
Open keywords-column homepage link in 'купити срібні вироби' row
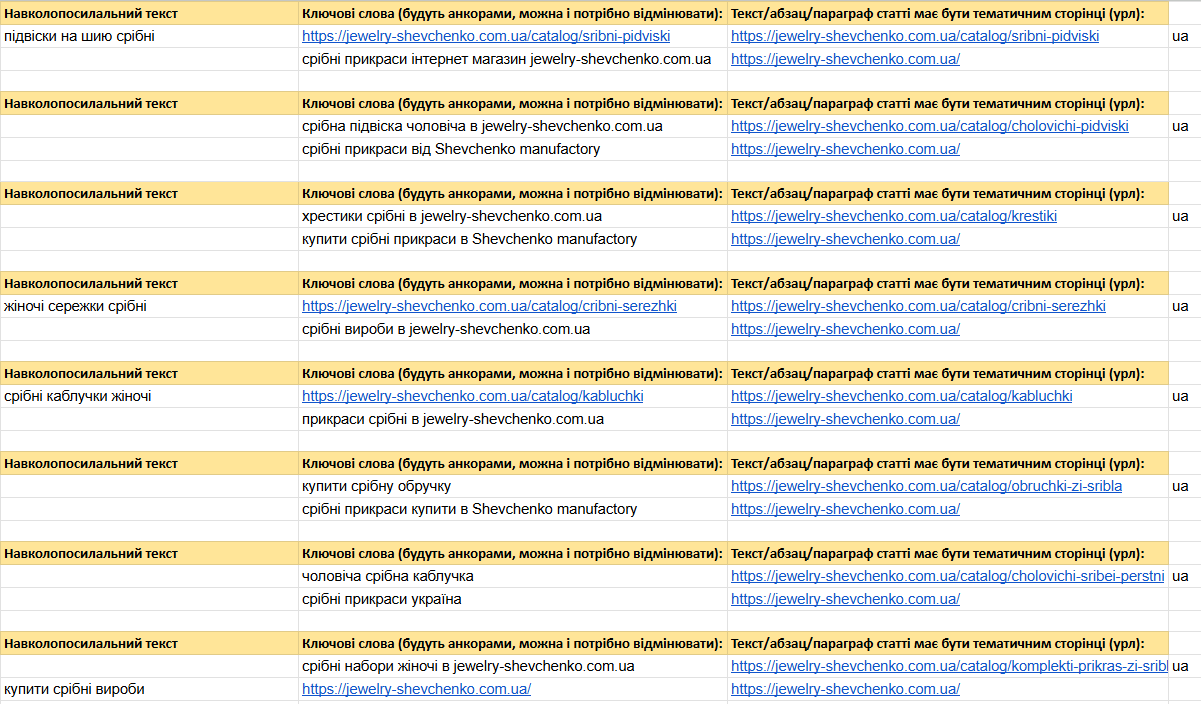coord(416,689)
